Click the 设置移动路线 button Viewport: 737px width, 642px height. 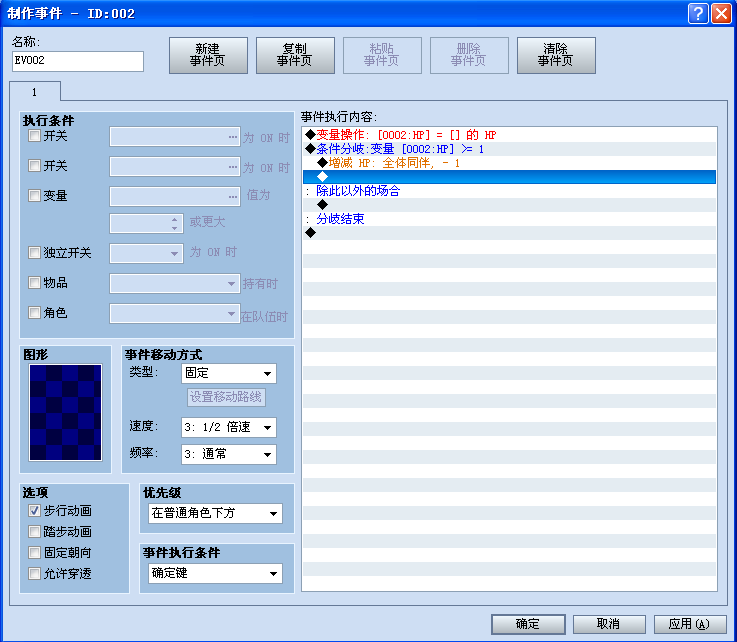[x=226, y=397]
